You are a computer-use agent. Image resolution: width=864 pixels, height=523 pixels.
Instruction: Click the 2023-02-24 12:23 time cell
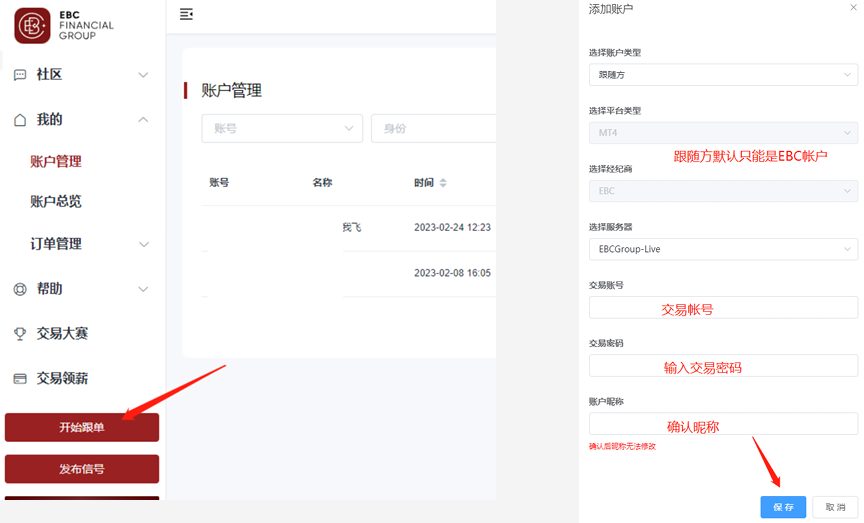pos(452,227)
